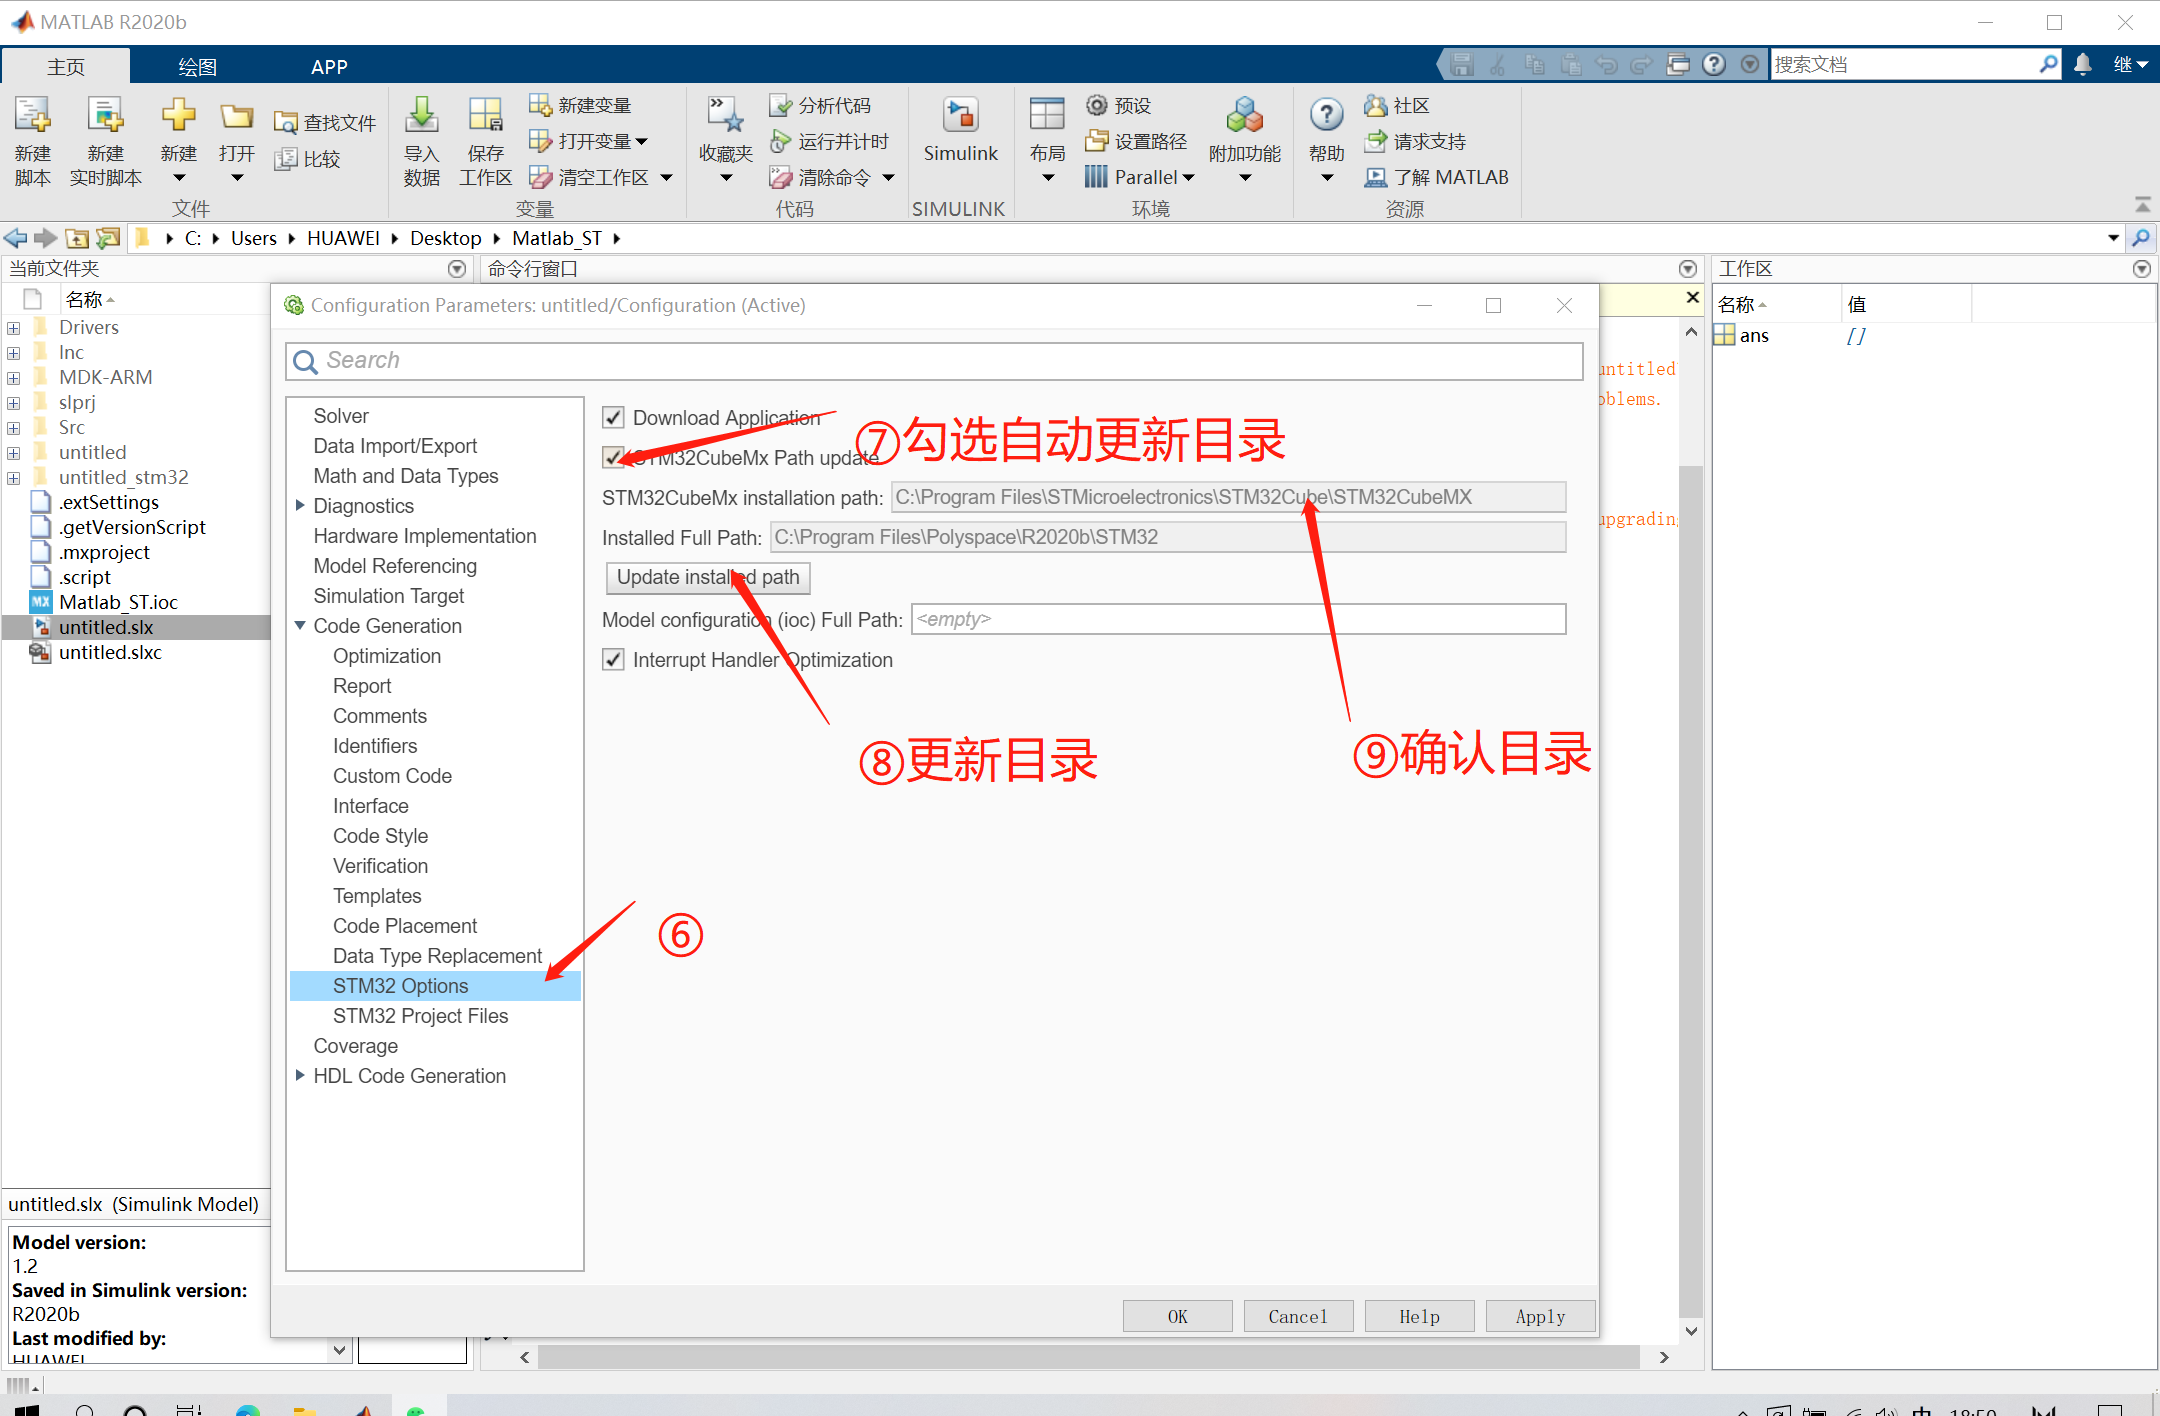
Task: Click the 比较 compare icon
Action: point(286,159)
